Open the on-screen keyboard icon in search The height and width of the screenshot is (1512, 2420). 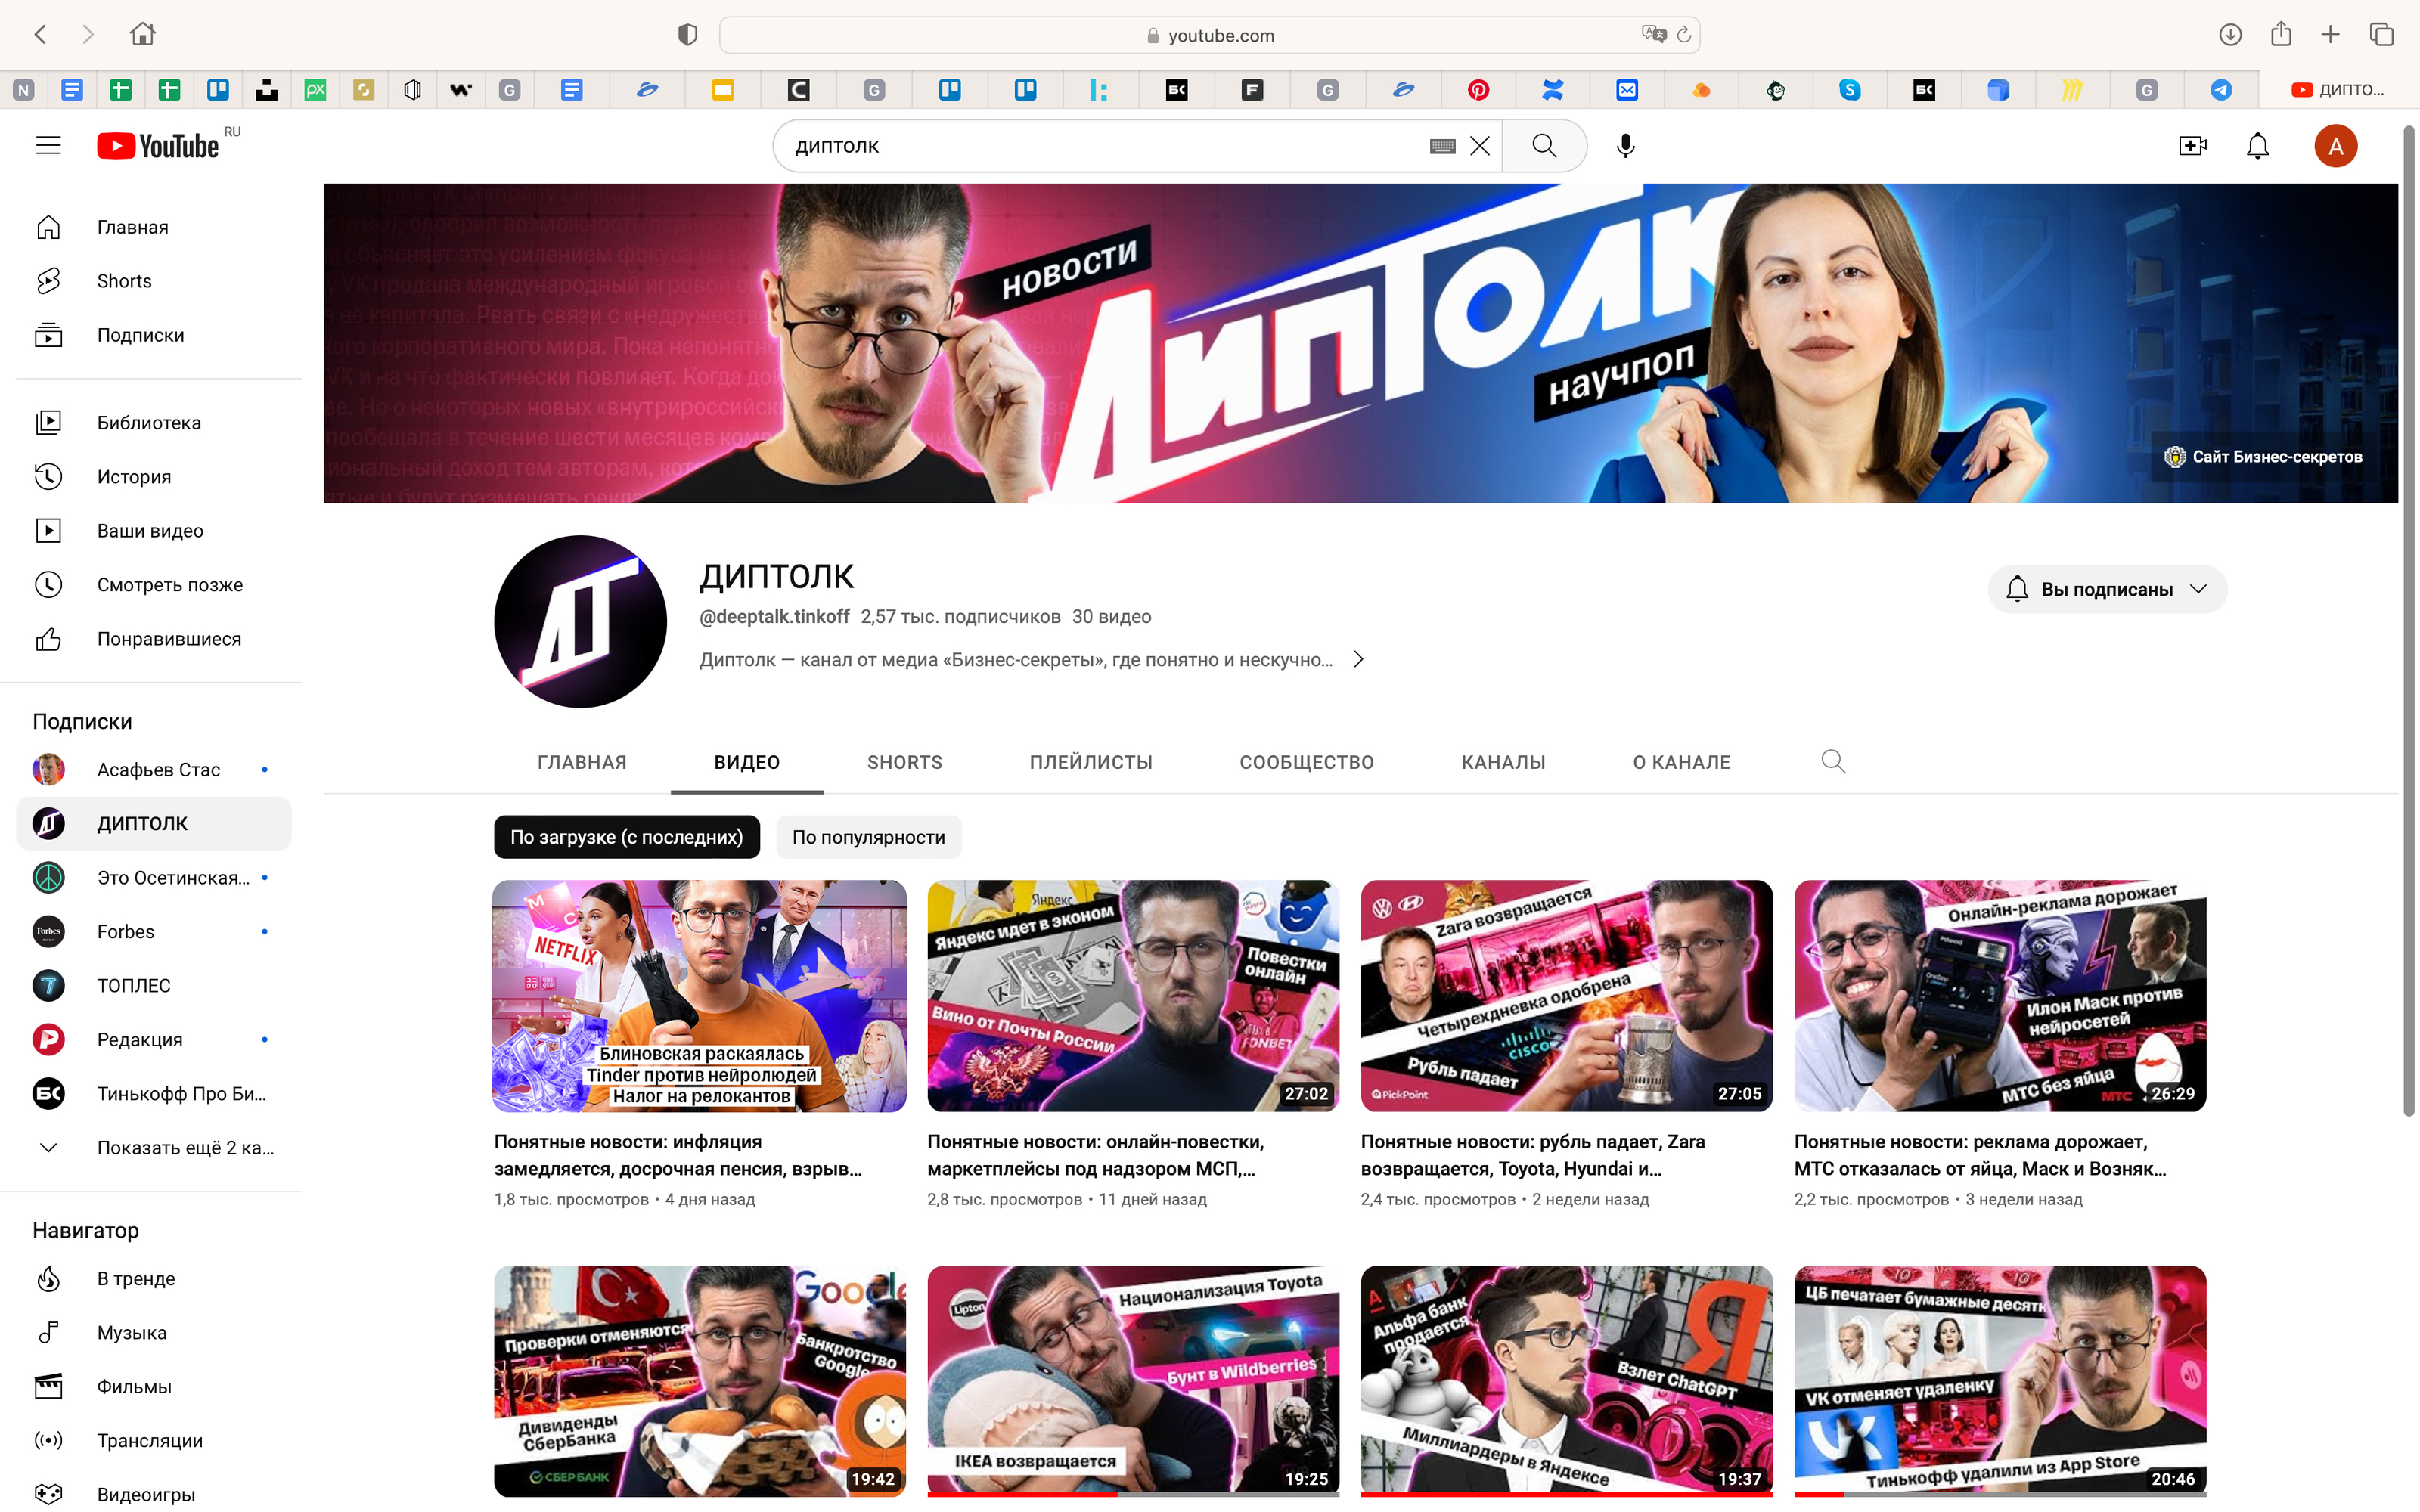1442,146
